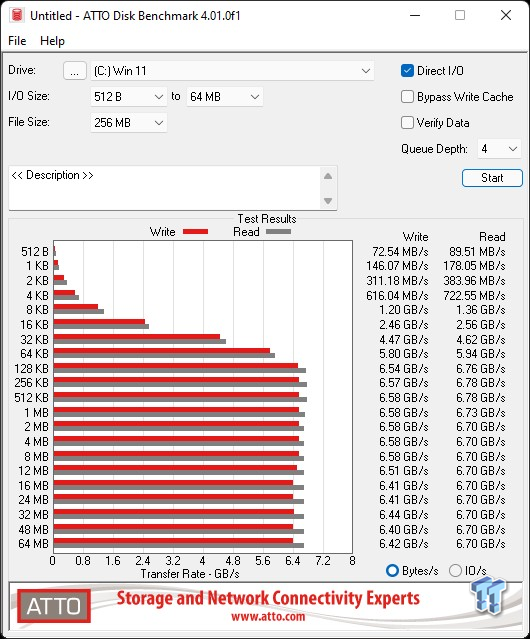Screen dimensions: 530x639
Task: Click the red Write legend swatch
Action: pos(196,231)
